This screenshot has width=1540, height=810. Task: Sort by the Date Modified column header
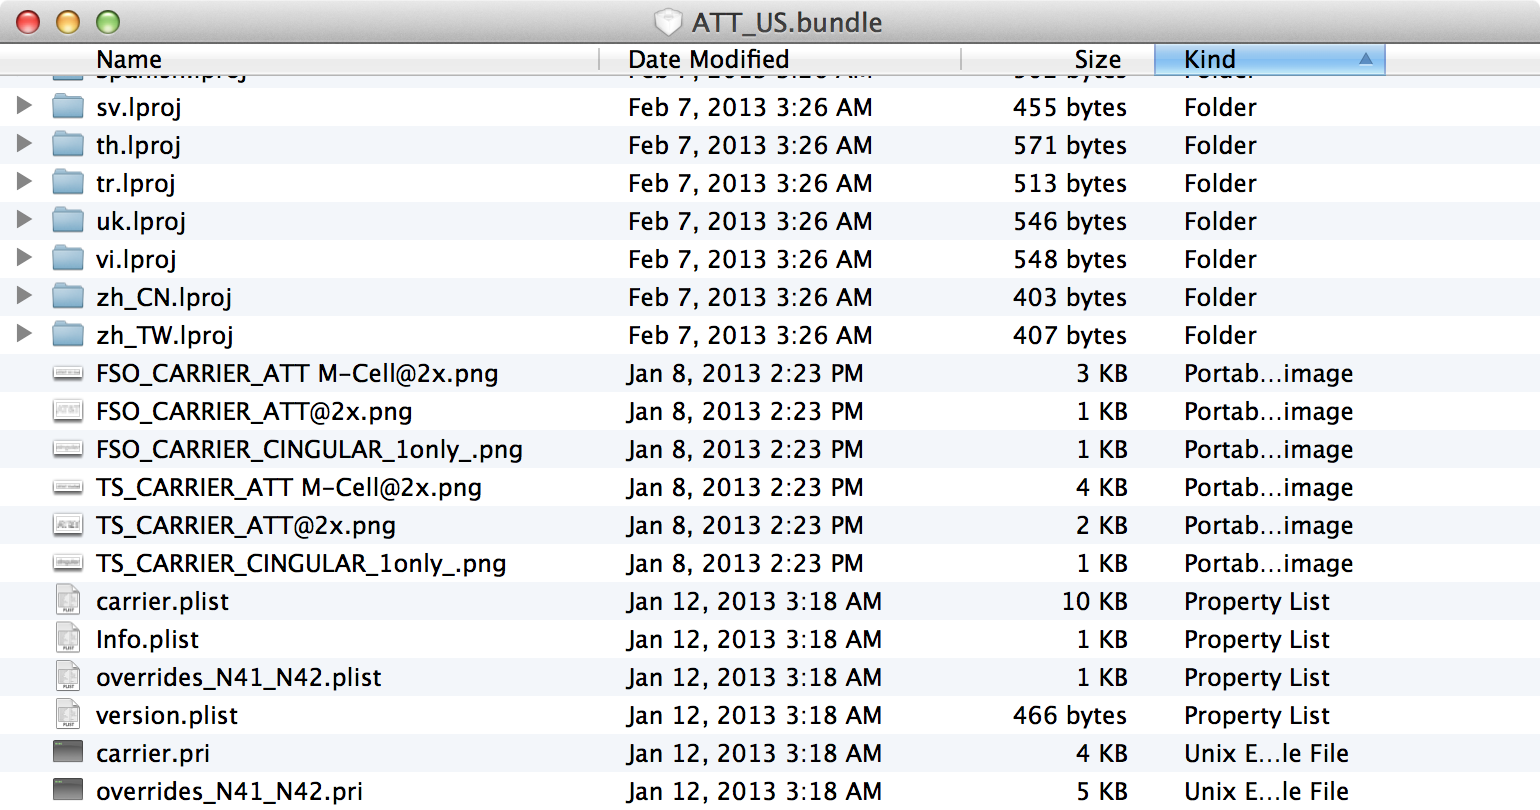(780, 60)
